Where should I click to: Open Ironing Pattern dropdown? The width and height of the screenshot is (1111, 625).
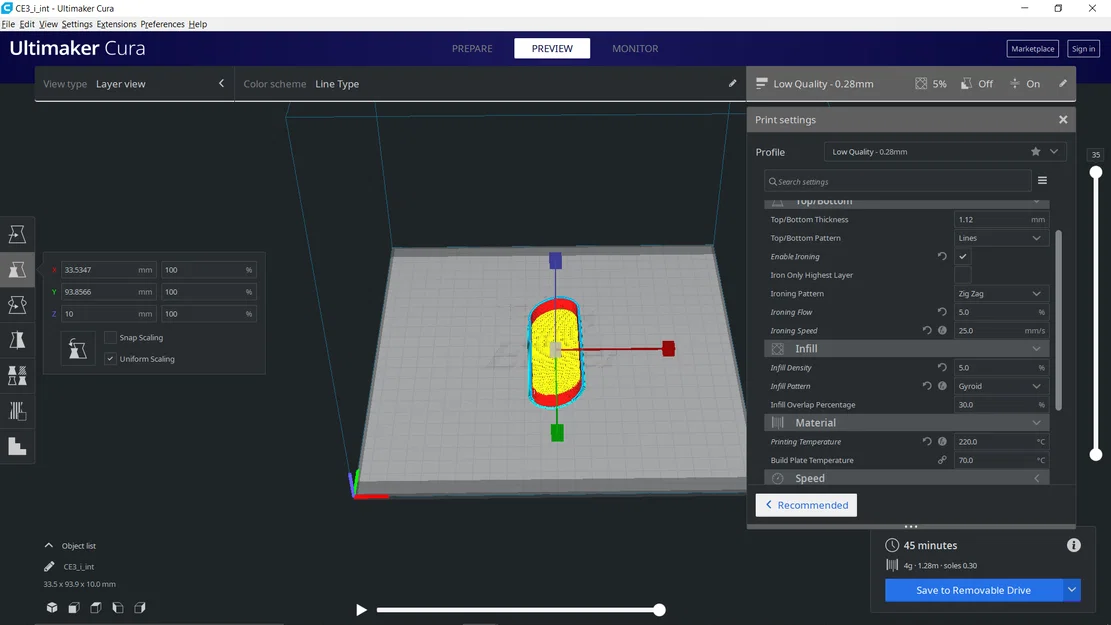click(x=1000, y=293)
